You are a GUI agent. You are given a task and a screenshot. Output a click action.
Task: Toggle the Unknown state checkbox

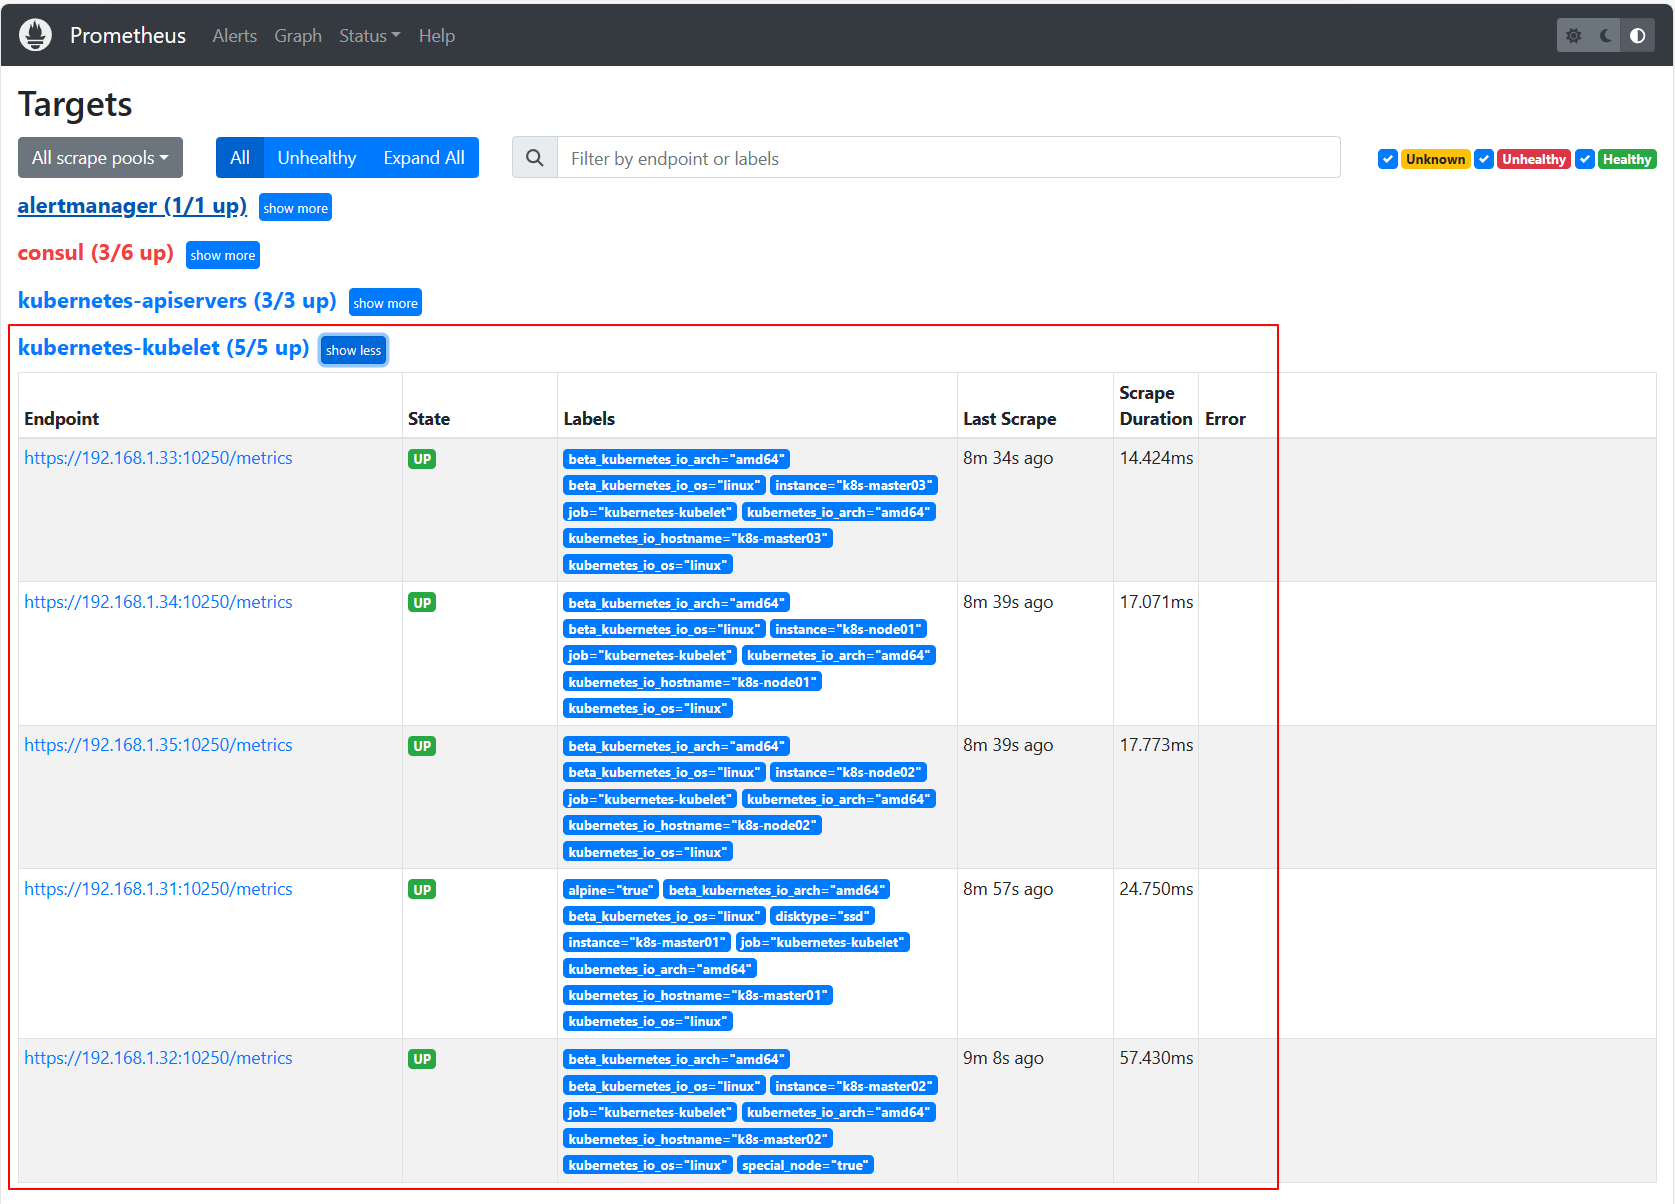pyautogui.click(x=1387, y=159)
